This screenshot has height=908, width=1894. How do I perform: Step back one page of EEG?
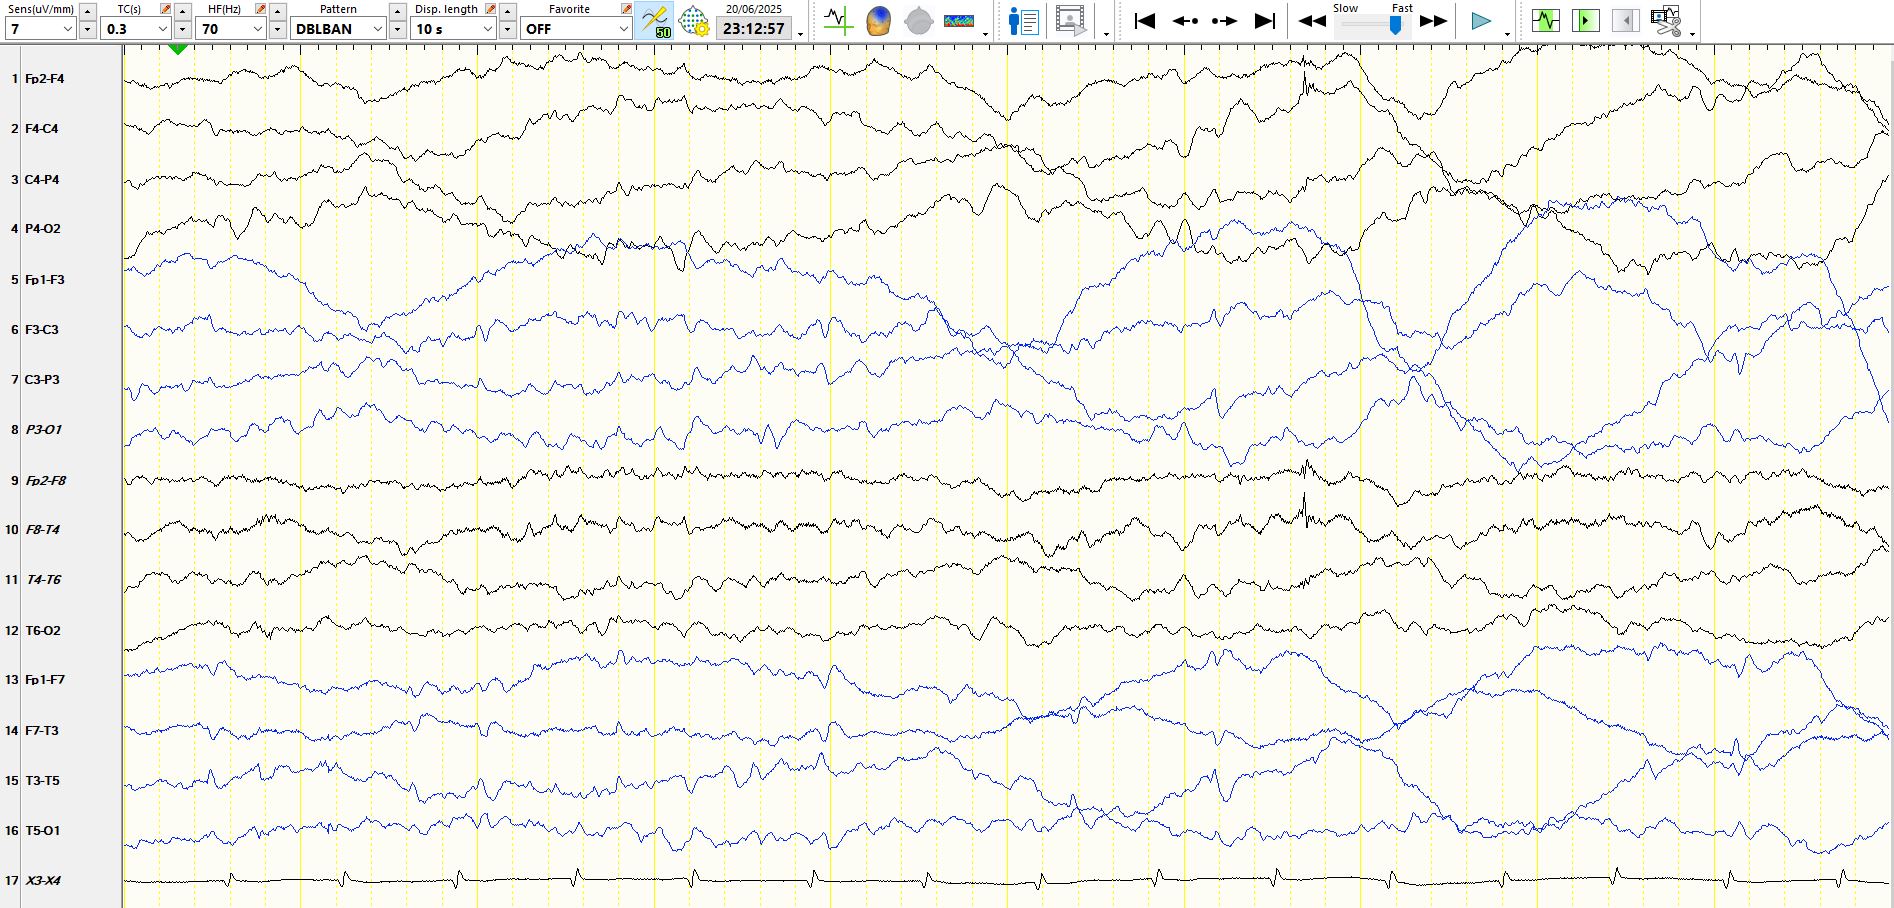1185,21
